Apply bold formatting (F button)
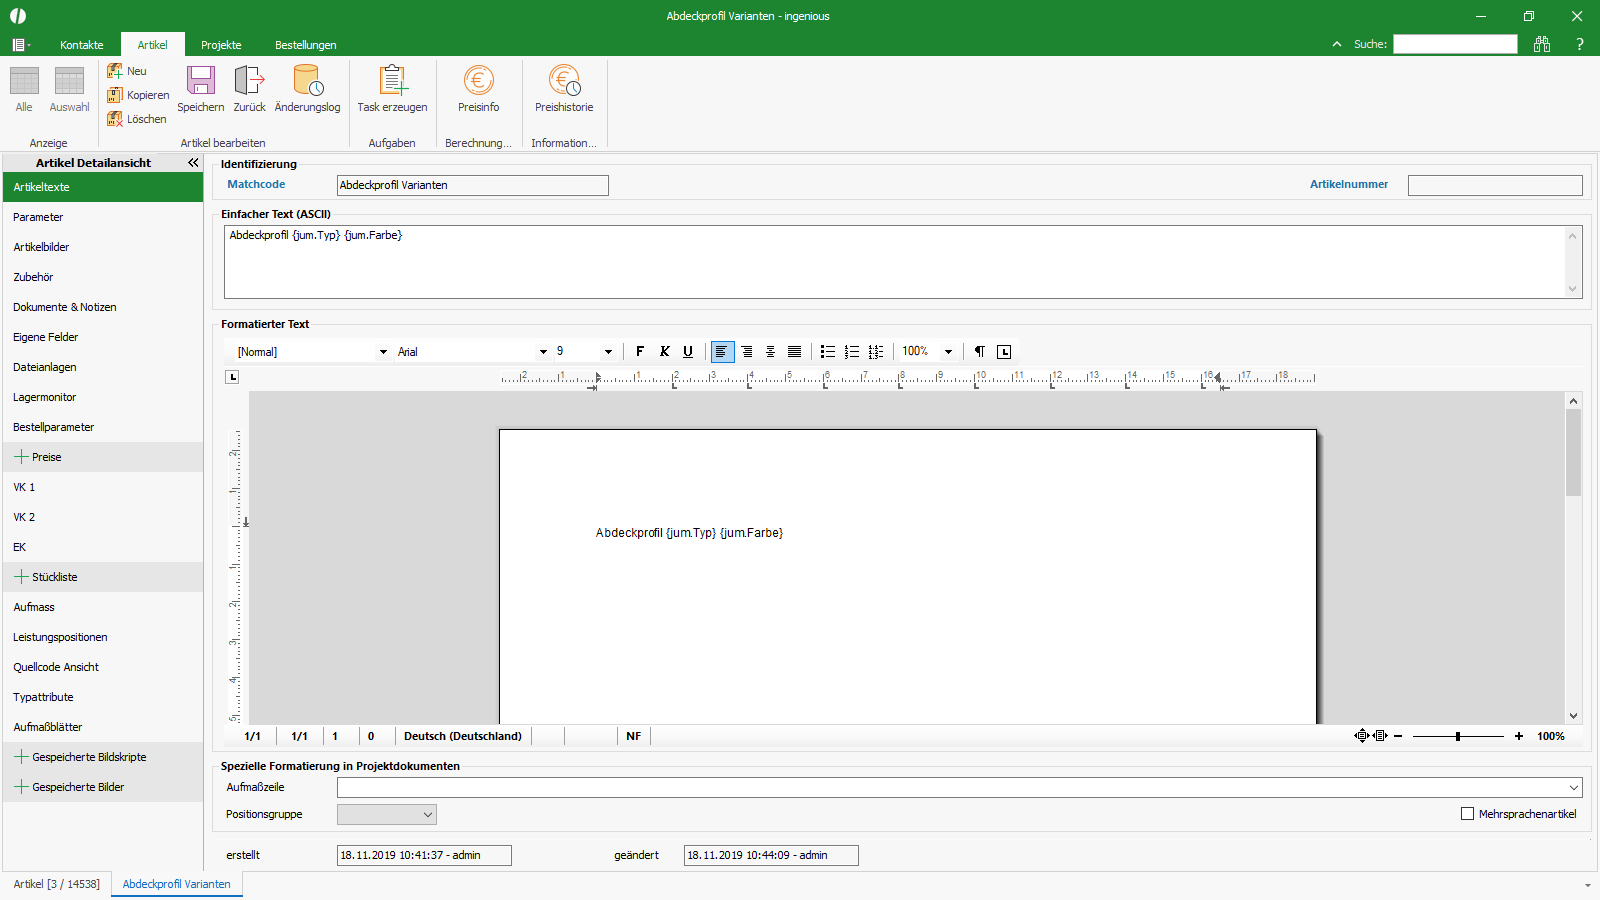This screenshot has height=900, width=1600. pyautogui.click(x=640, y=351)
